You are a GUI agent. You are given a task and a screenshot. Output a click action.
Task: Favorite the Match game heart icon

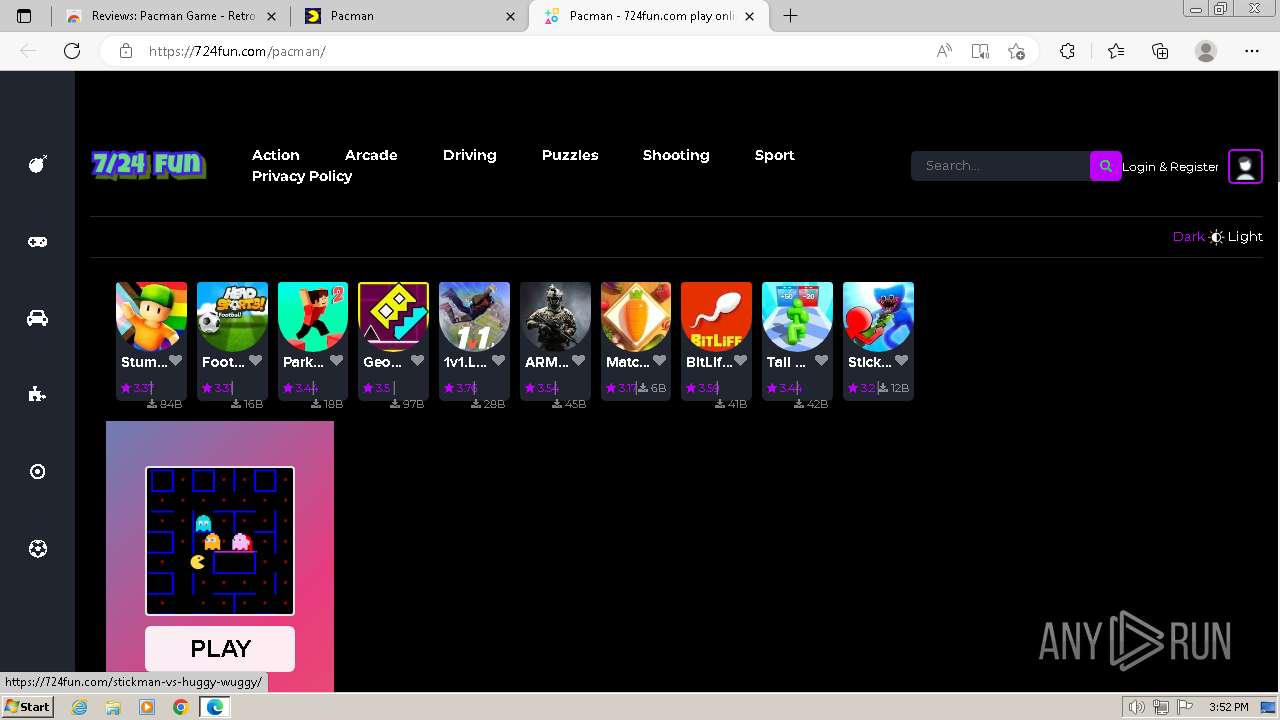pos(659,361)
